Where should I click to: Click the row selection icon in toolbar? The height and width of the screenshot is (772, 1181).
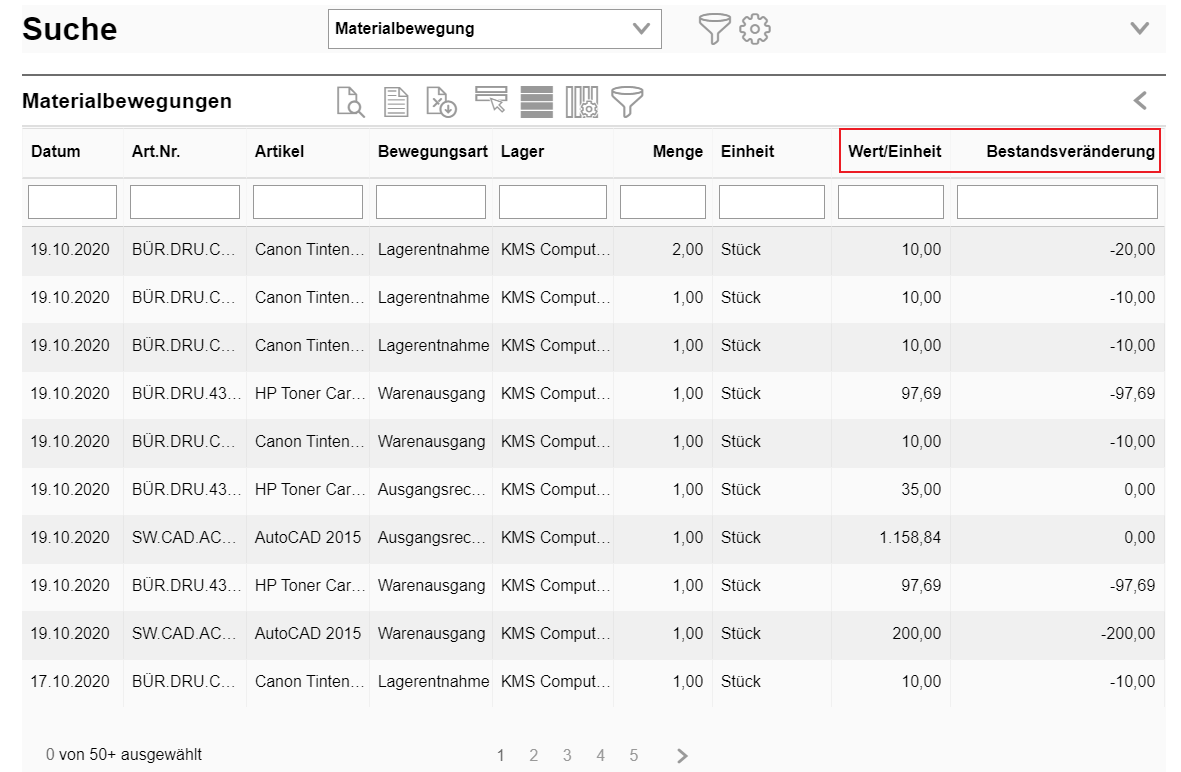(491, 101)
